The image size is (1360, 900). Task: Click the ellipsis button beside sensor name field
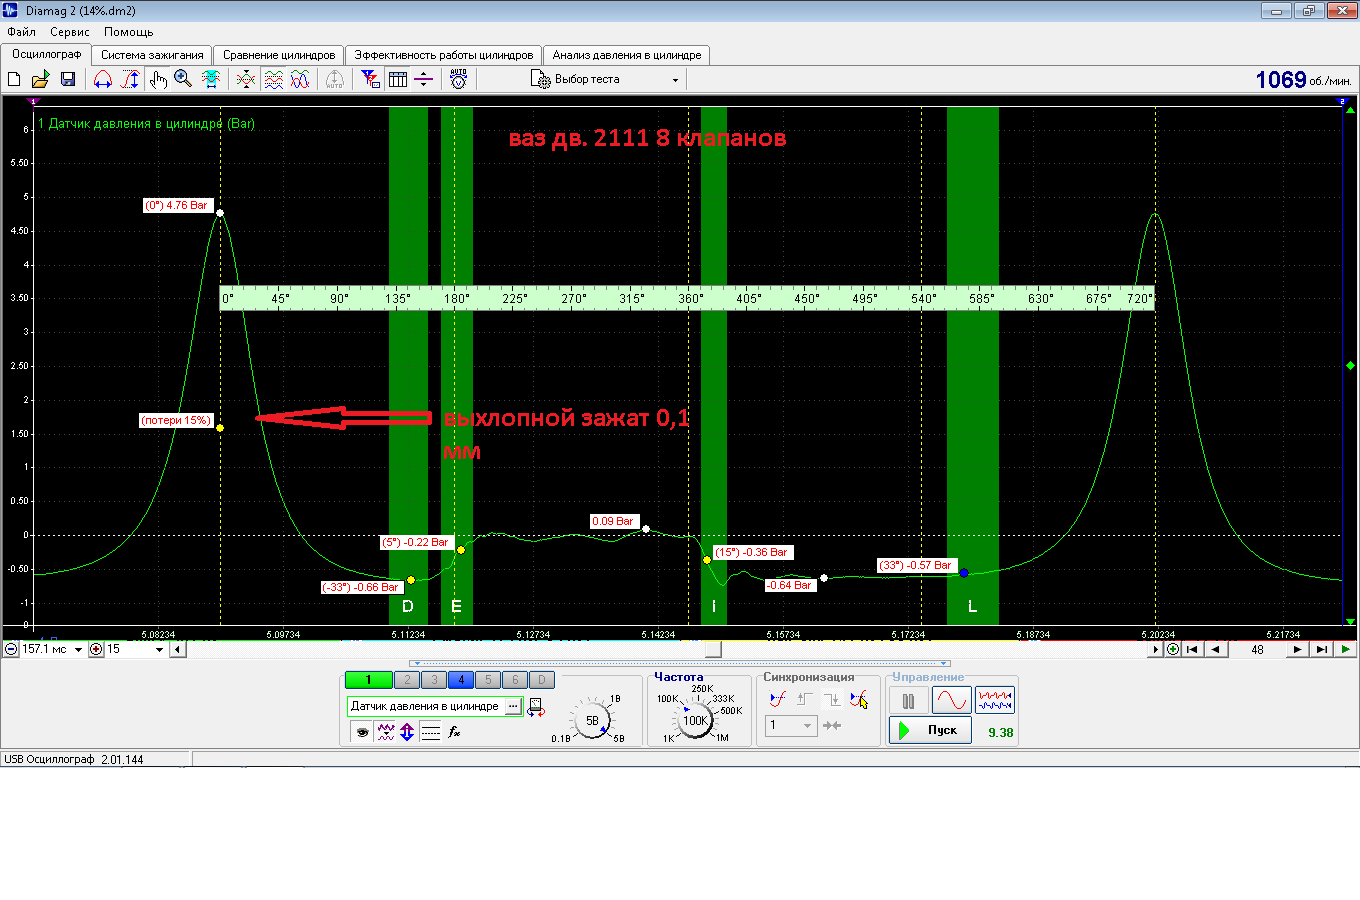(513, 706)
